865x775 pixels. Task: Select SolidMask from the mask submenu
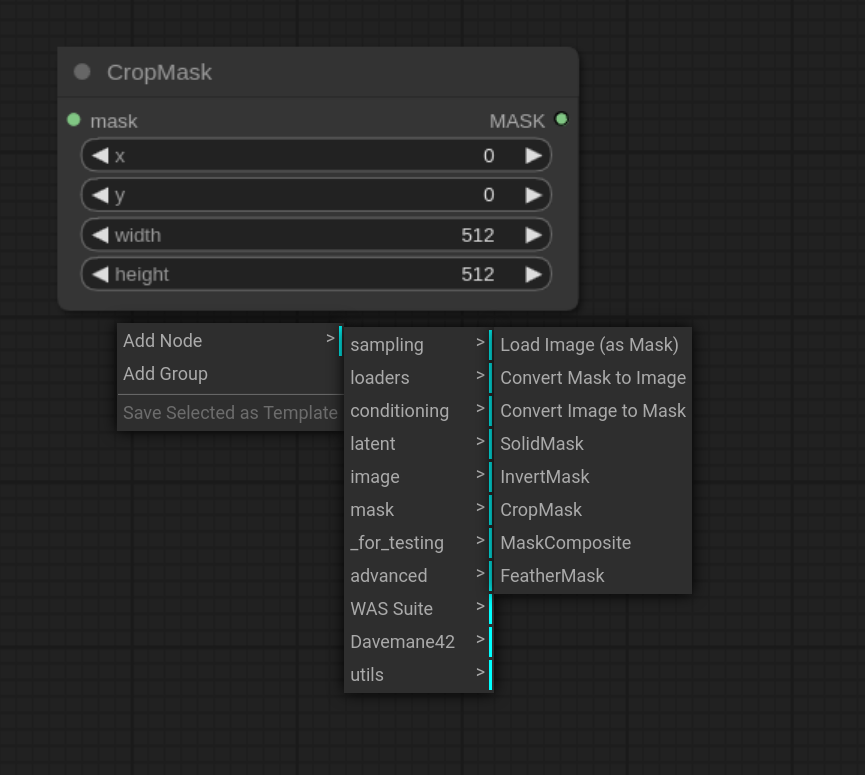point(541,443)
